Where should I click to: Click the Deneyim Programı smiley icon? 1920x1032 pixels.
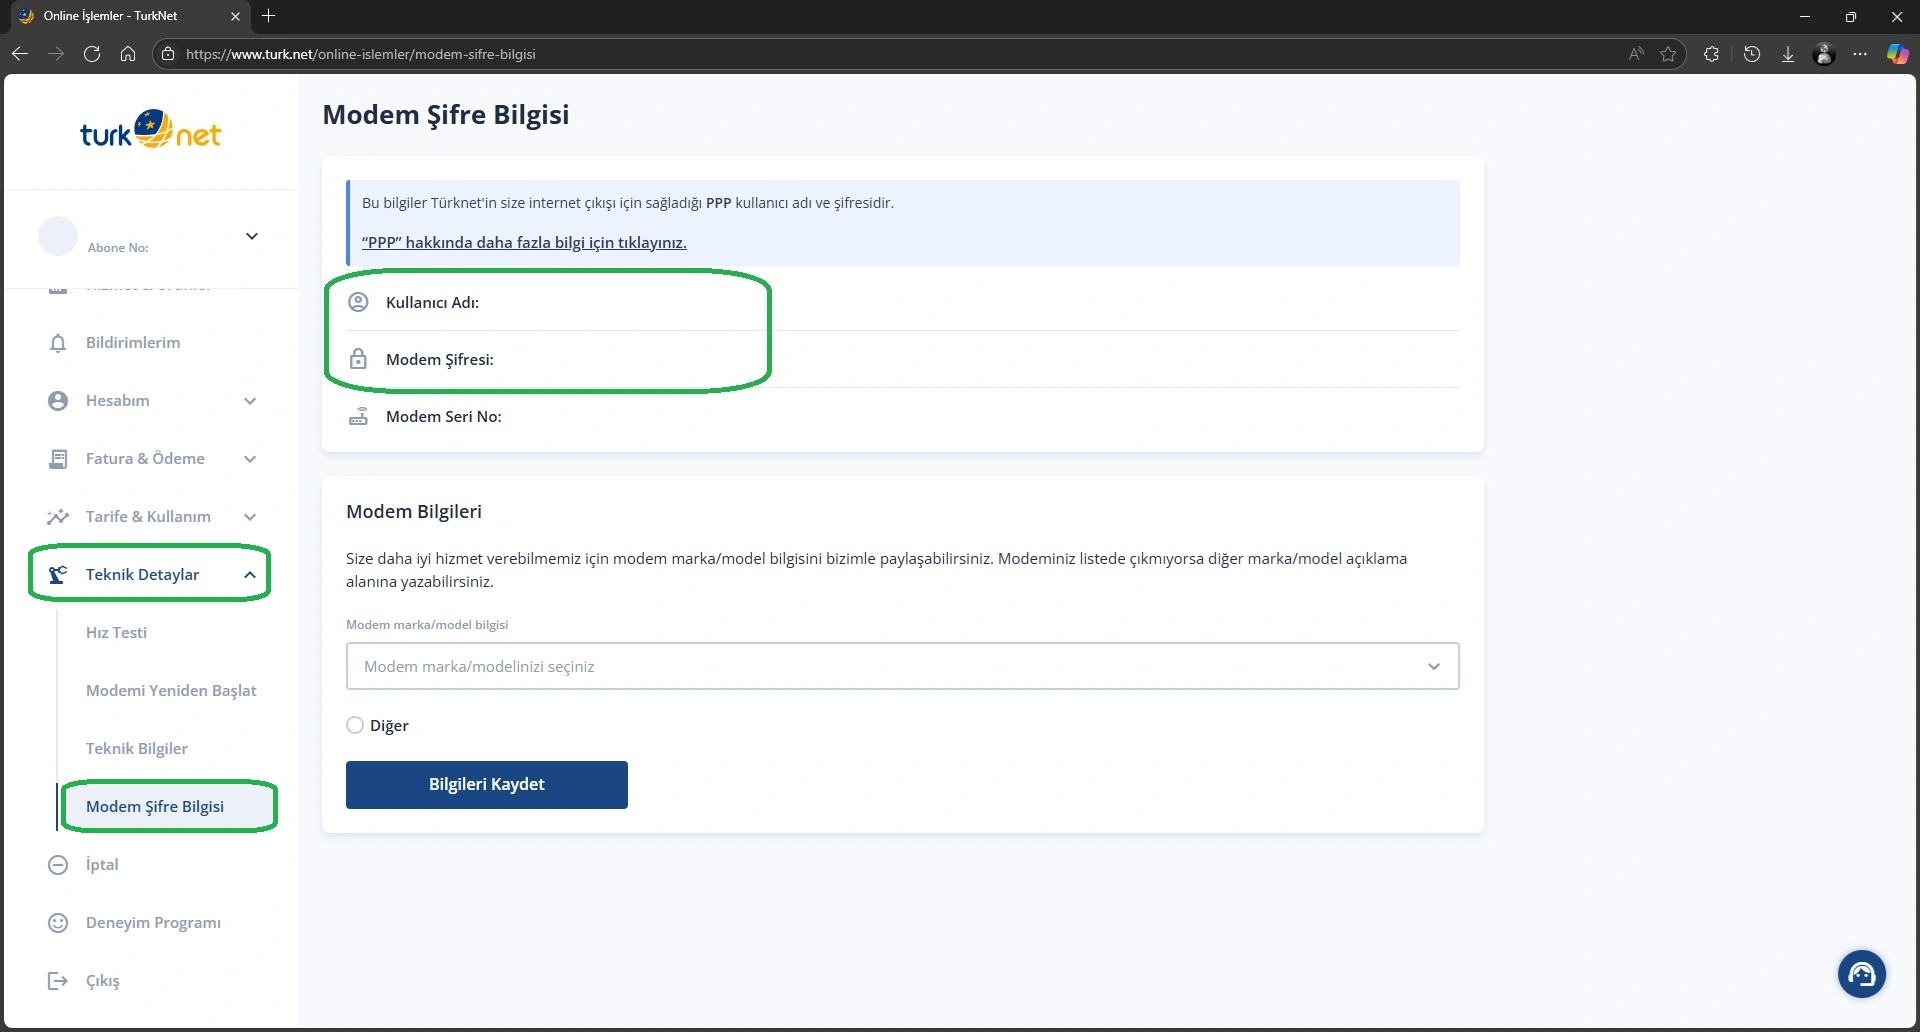[x=58, y=923]
